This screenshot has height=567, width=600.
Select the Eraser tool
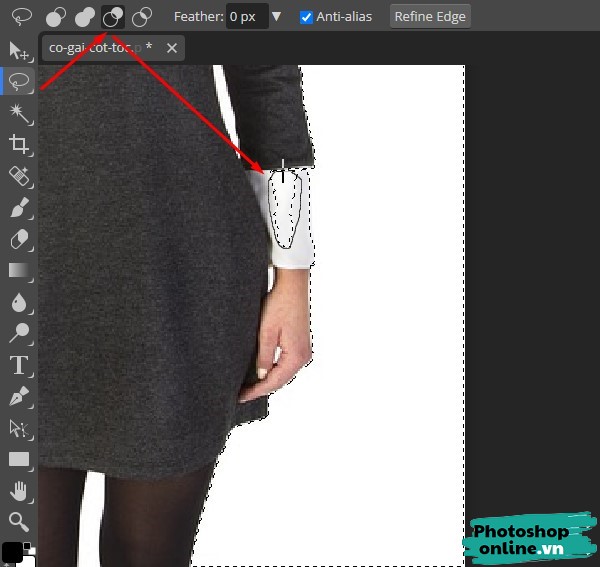pos(18,239)
